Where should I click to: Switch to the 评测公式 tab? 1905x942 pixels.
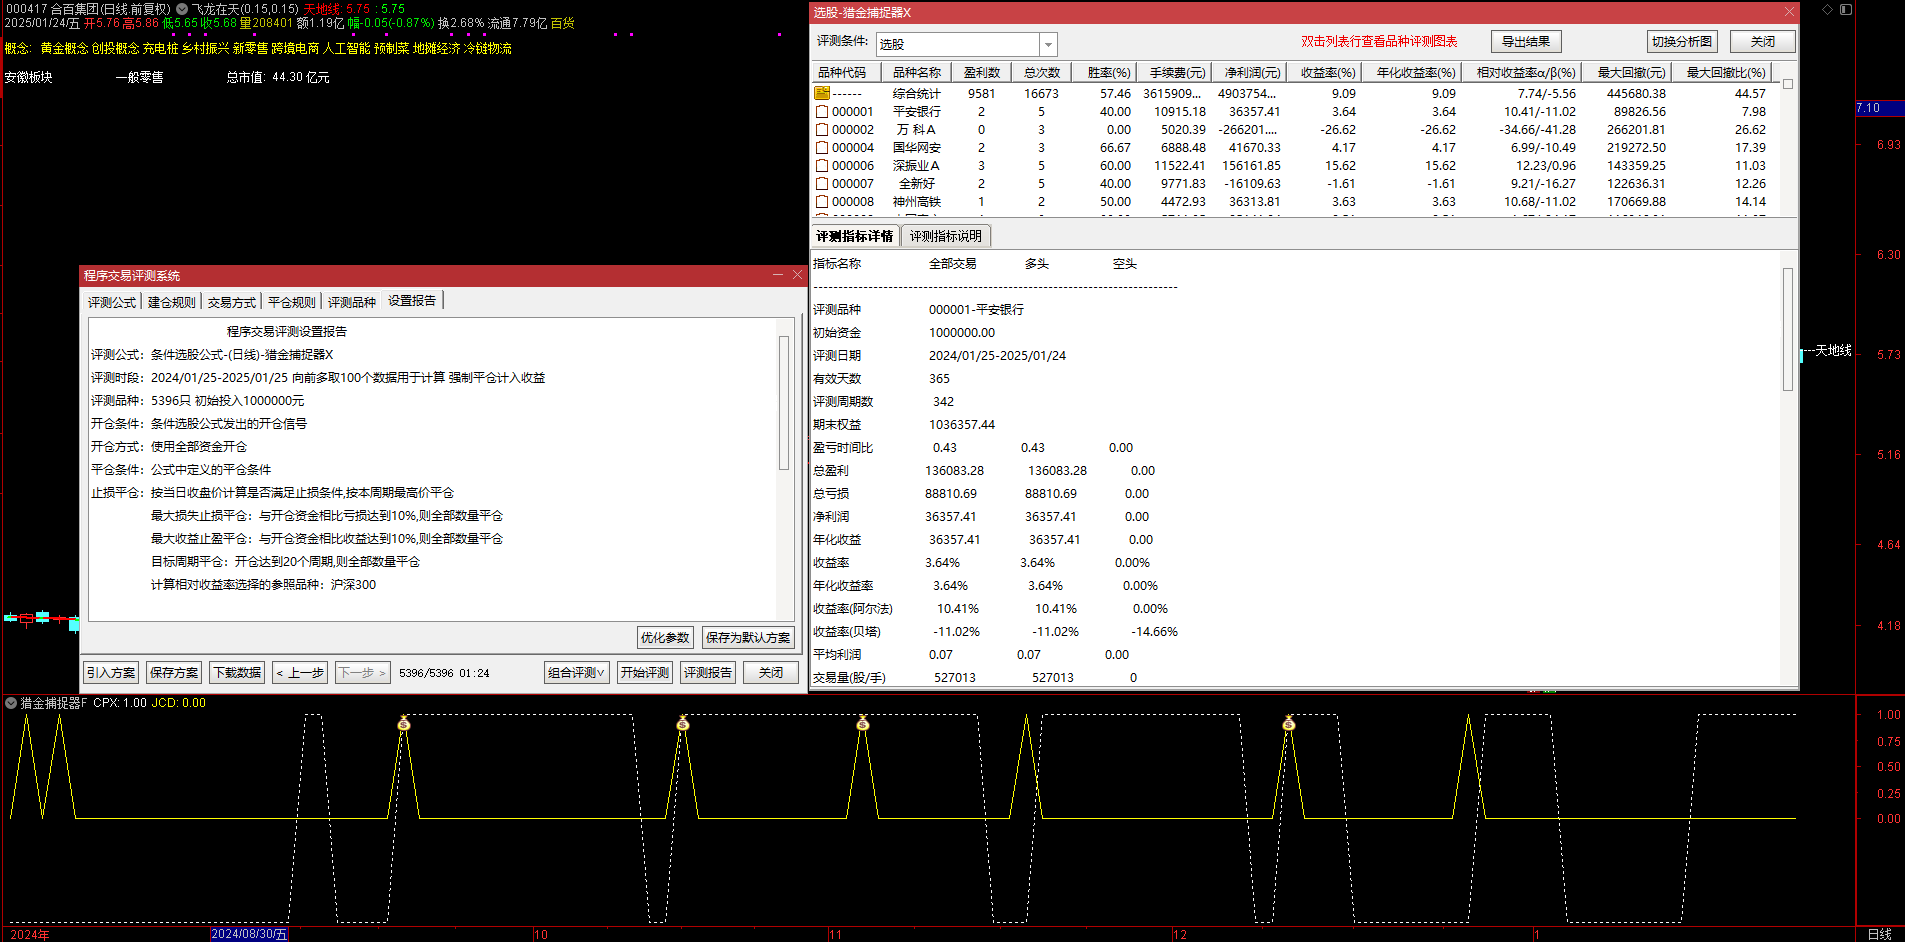(111, 302)
